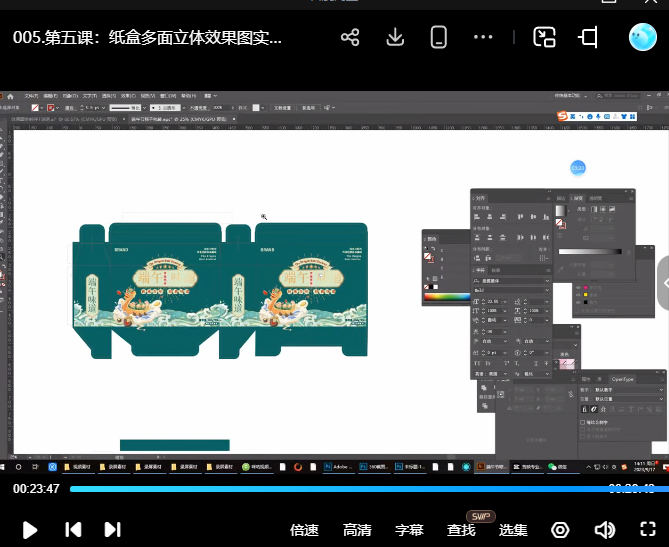This screenshot has height=547, width=669.
Task: Click the blue avatar profile icon
Action: coord(642,37)
